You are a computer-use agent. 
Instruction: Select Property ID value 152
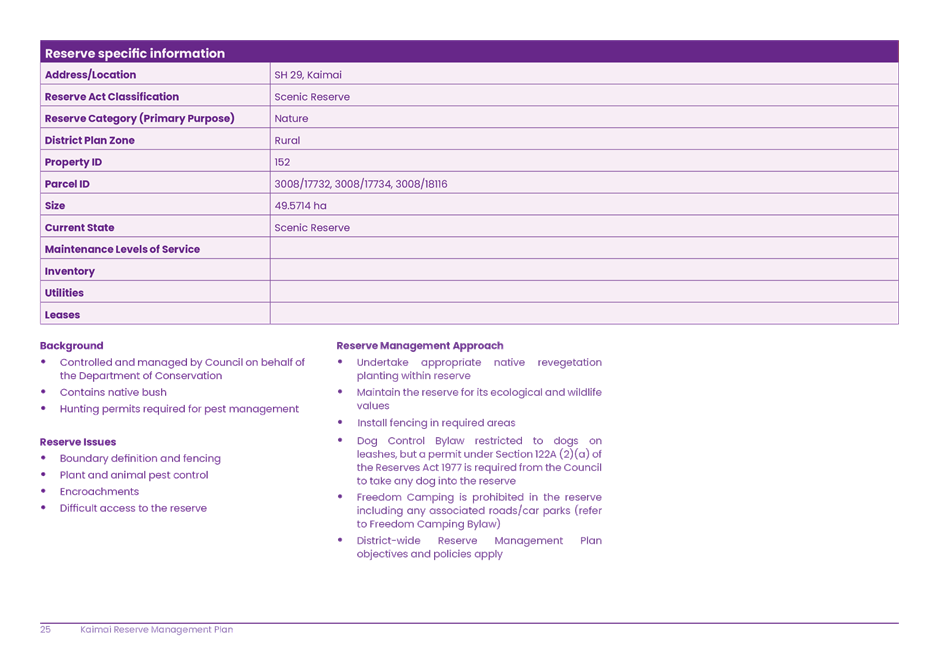point(280,162)
